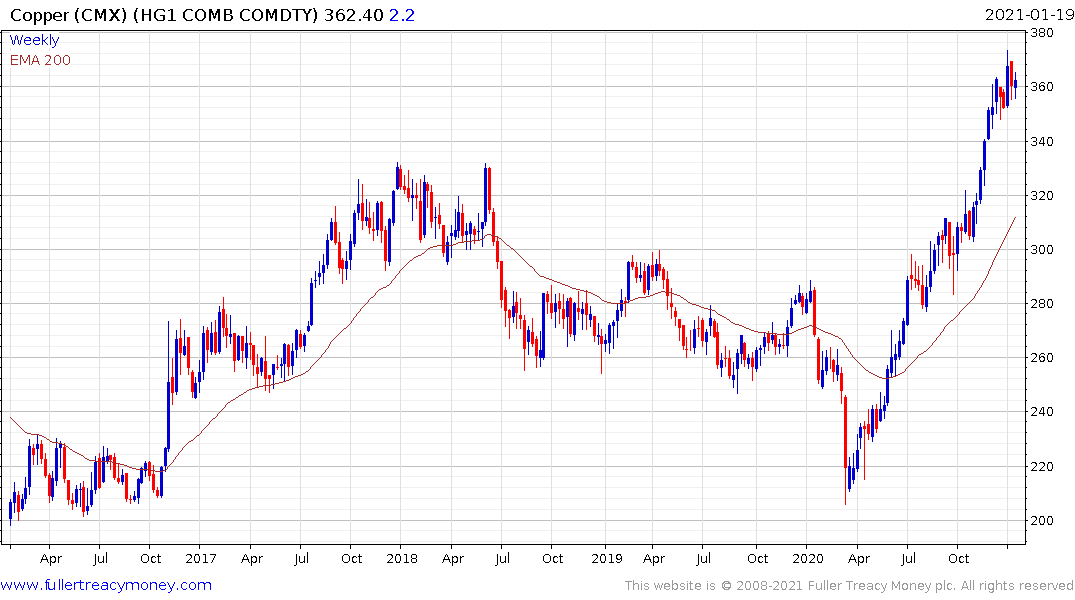Click the 380 price axis label

(1042, 33)
